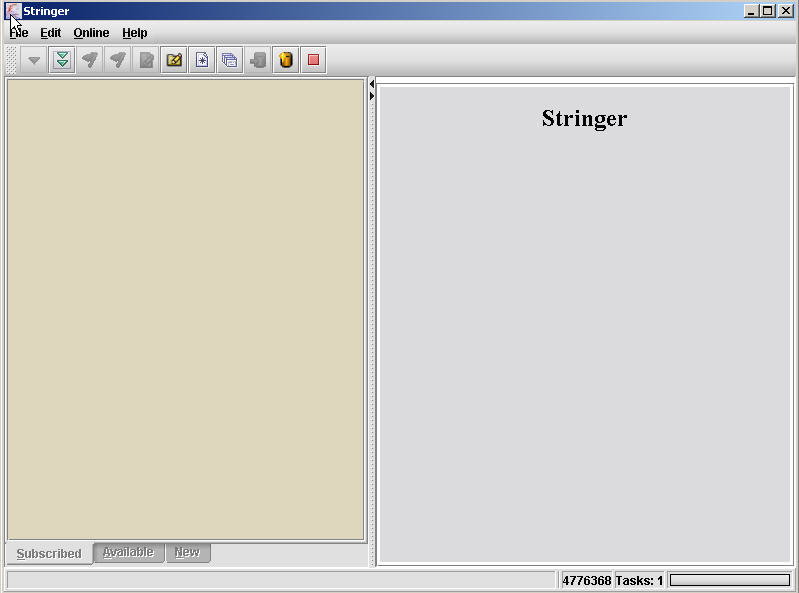
Task: Click the 4776368 memory value in status bar
Action: (586, 580)
